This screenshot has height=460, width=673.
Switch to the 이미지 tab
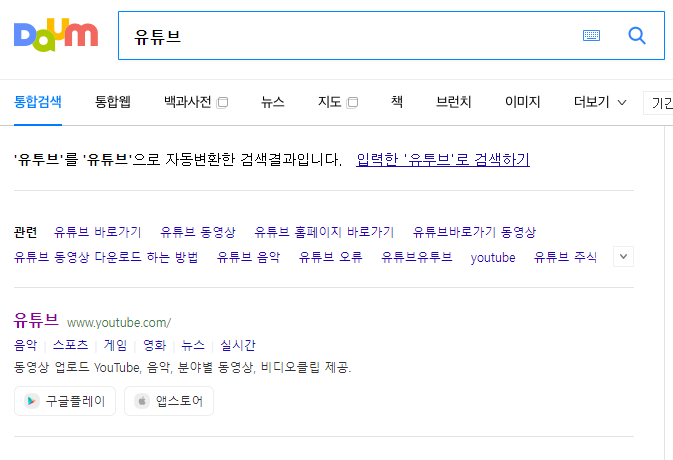[x=522, y=102]
